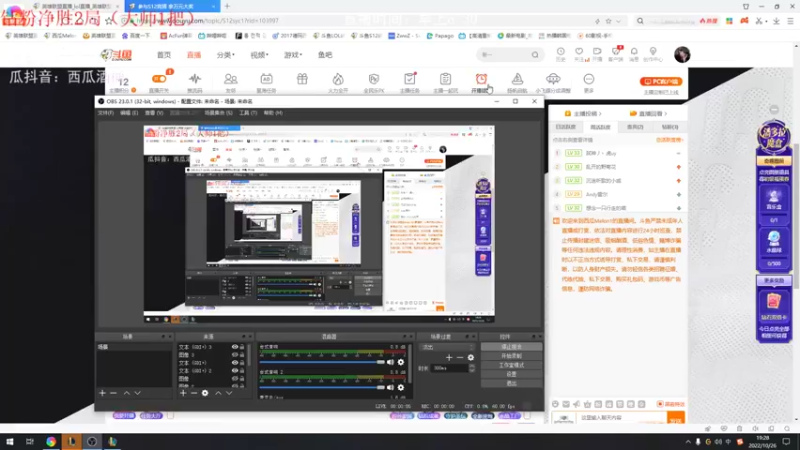Open 设置 button in OBS controls
The image size is (800, 450).
pyautogui.click(x=511, y=374)
